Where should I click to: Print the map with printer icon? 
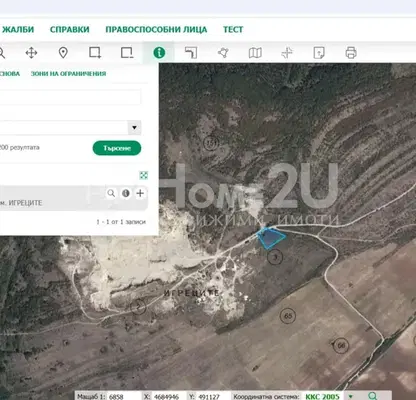351,53
